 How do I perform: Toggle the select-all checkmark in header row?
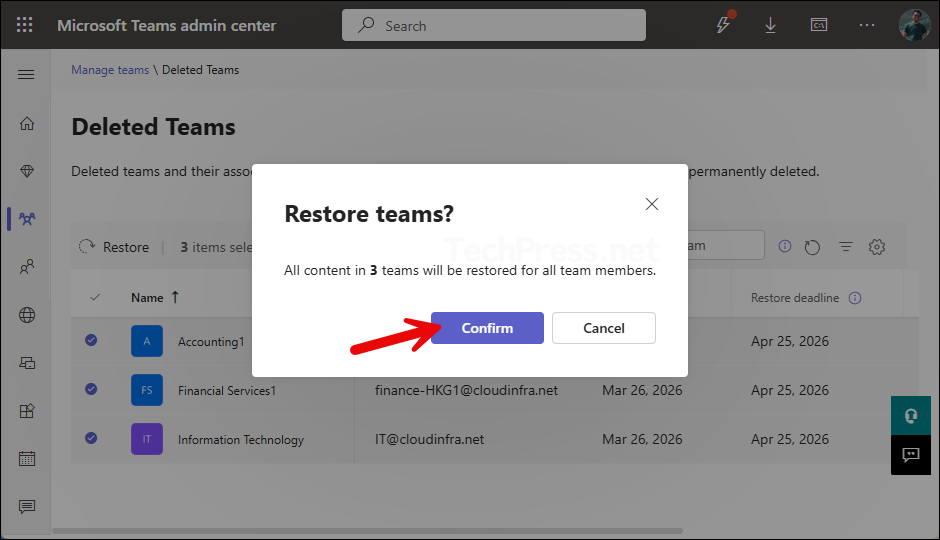[95, 297]
